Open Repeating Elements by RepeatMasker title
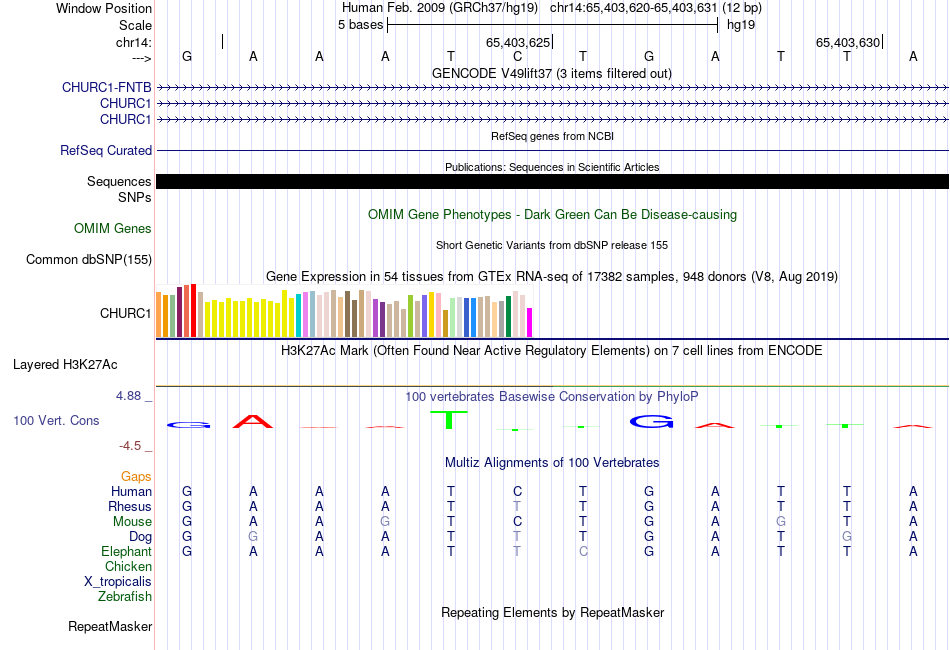Screen dimensions: 950x650 click(x=552, y=612)
